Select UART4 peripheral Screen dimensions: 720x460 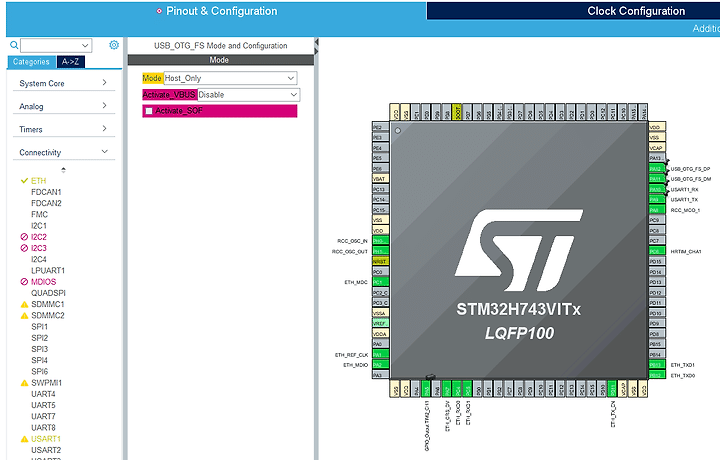(x=43, y=394)
